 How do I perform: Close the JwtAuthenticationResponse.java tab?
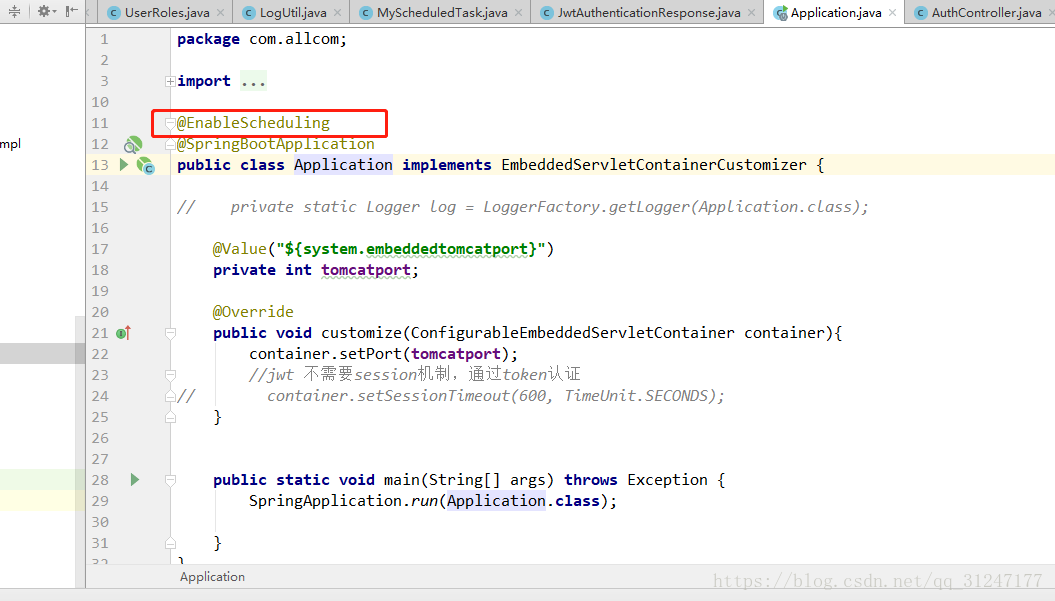[x=752, y=13]
